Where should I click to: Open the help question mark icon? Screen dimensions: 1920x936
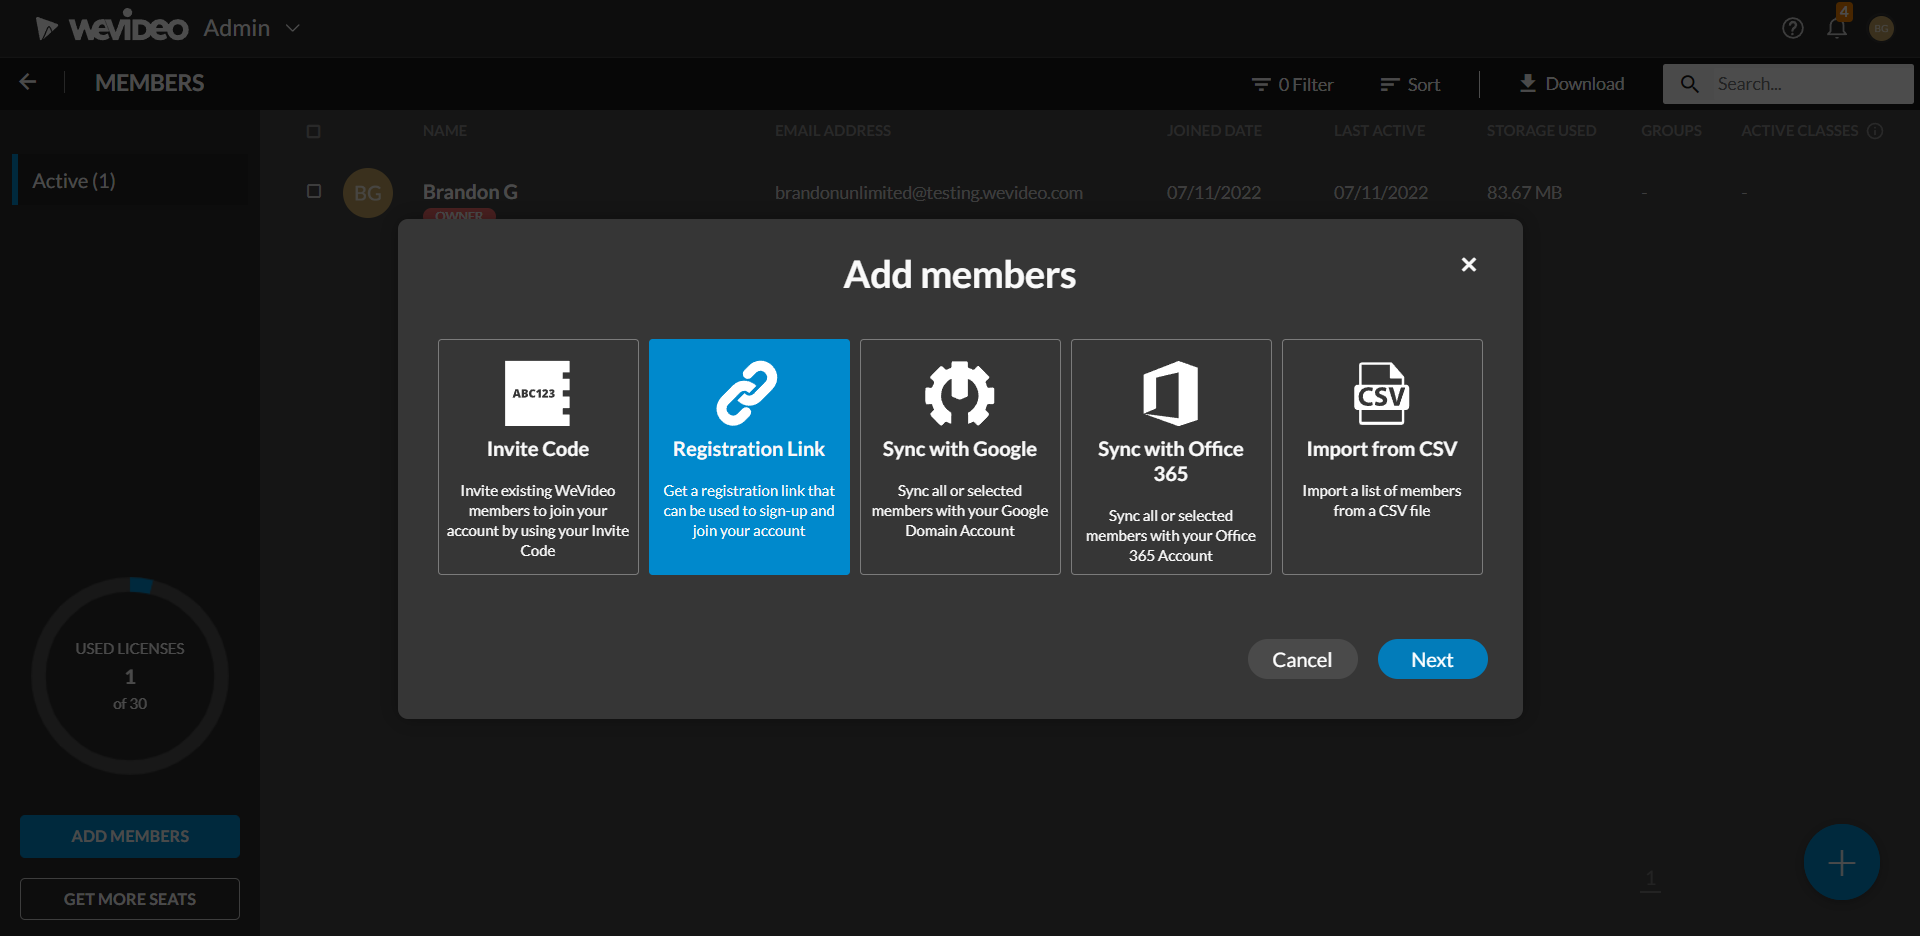(x=1793, y=28)
